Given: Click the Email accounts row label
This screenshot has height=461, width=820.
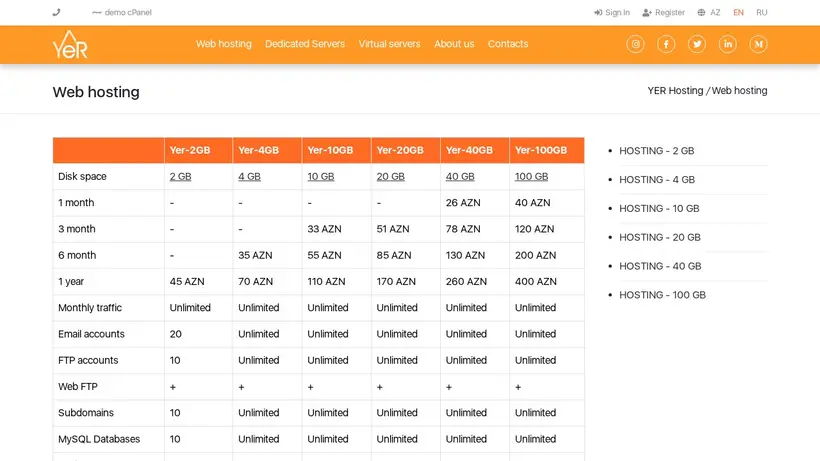Looking at the screenshot, I should click(x=91, y=334).
